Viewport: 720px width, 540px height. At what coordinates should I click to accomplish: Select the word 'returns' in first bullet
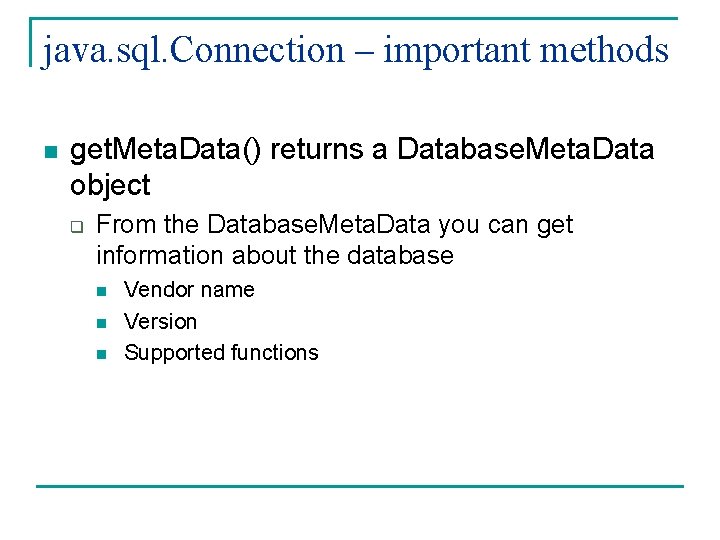tap(316, 150)
